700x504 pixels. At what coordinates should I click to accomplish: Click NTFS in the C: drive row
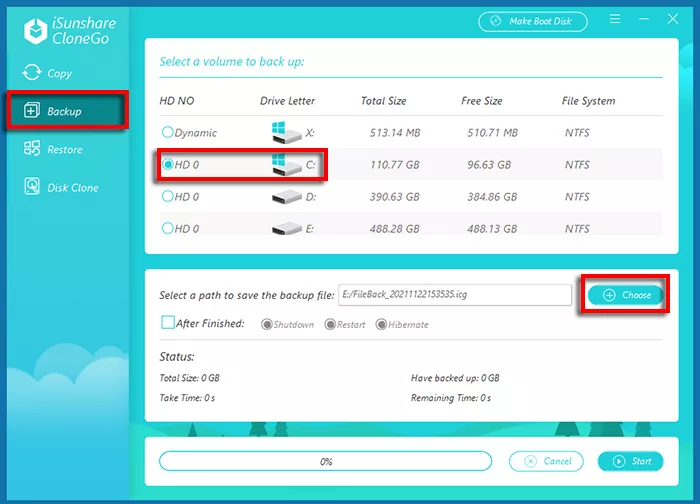tap(577, 165)
